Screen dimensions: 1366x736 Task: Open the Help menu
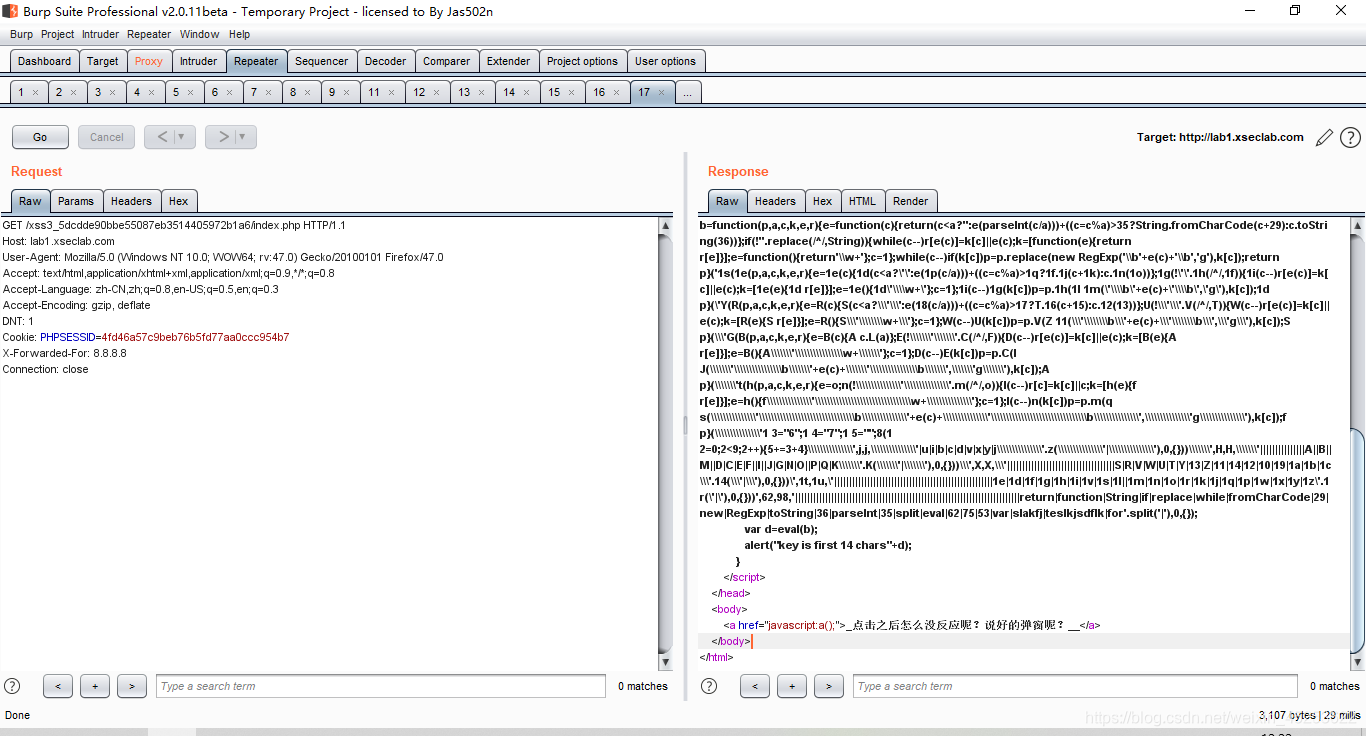(239, 34)
